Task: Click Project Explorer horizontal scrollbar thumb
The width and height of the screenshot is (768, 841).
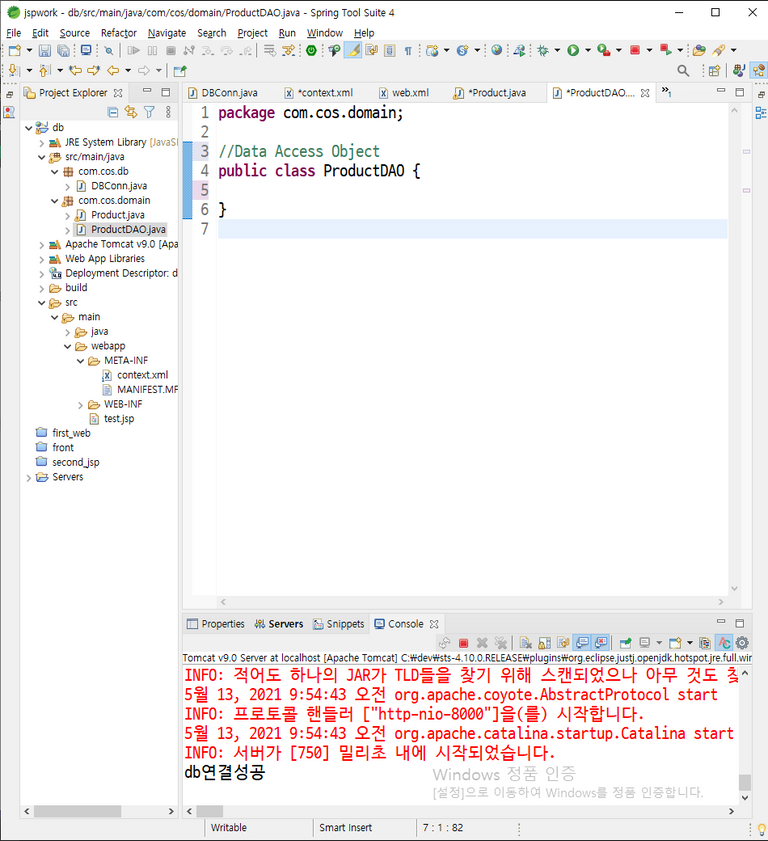Action: (x=77, y=812)
